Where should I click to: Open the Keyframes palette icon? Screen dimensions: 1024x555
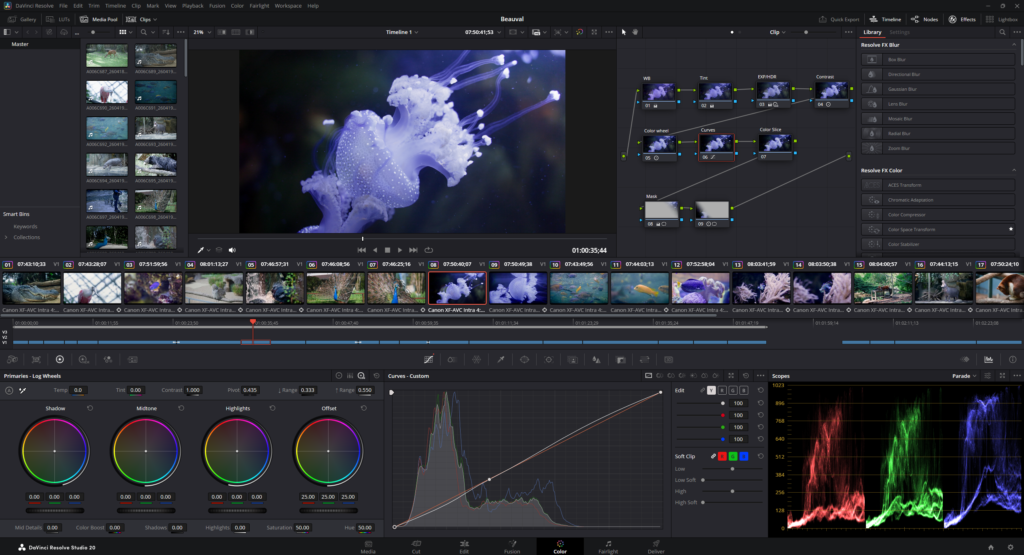coord(965,360)
